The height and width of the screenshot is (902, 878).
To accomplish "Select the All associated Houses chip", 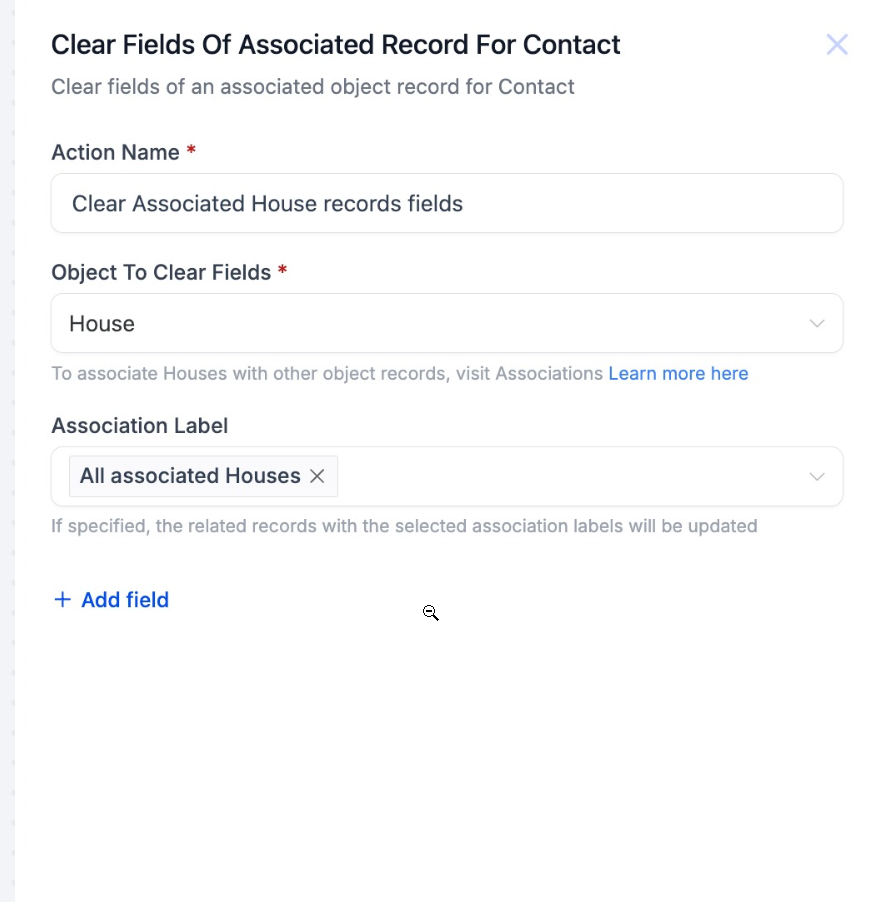I will point(190,477).
